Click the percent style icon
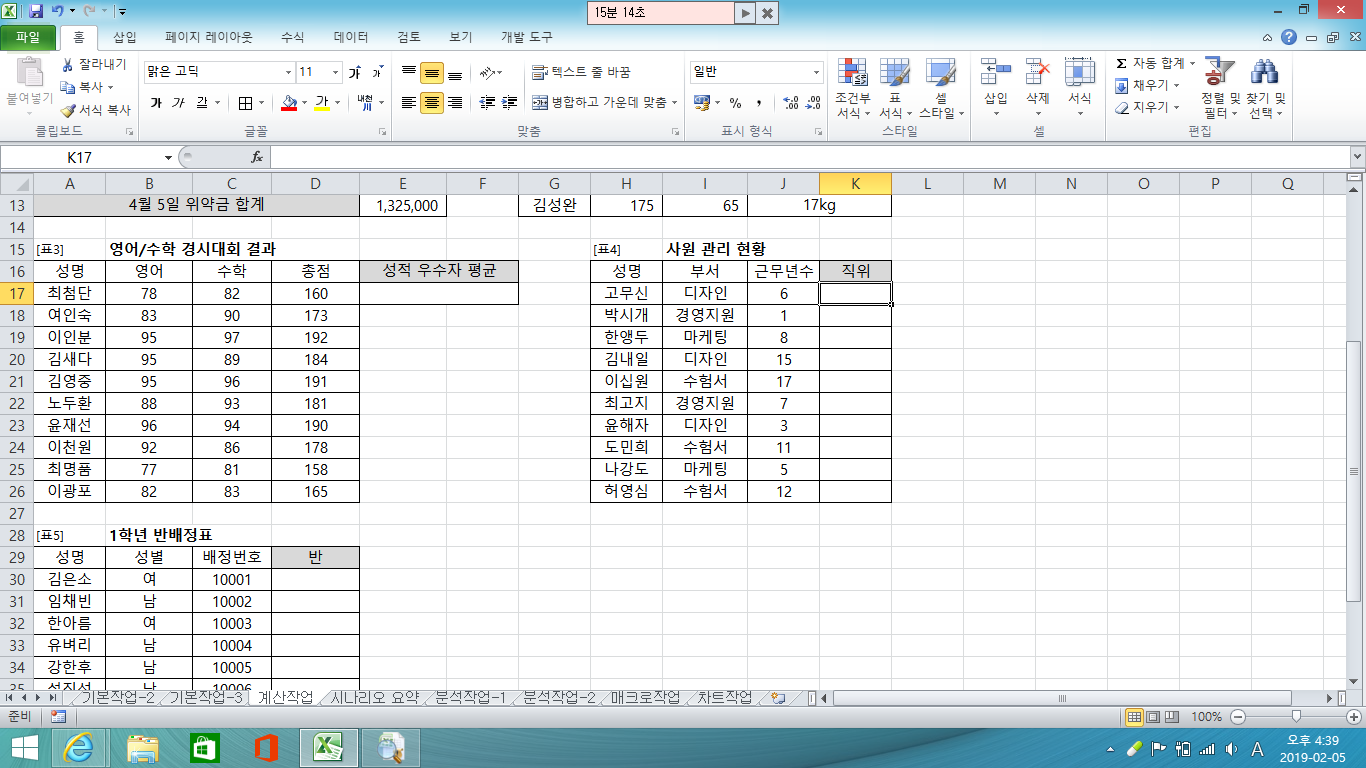Image resolution: width=1366 pixels, height=768 pixels. point(735,103)
